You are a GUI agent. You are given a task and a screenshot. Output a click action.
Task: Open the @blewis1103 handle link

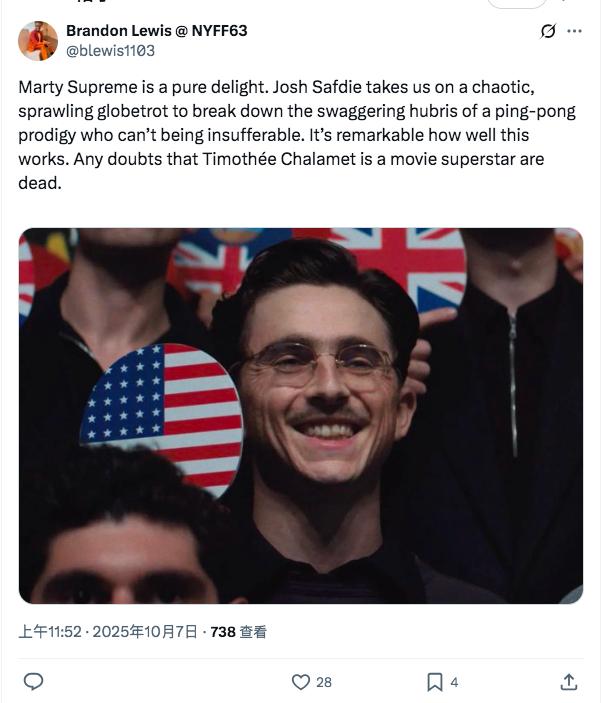click(110, 50)
